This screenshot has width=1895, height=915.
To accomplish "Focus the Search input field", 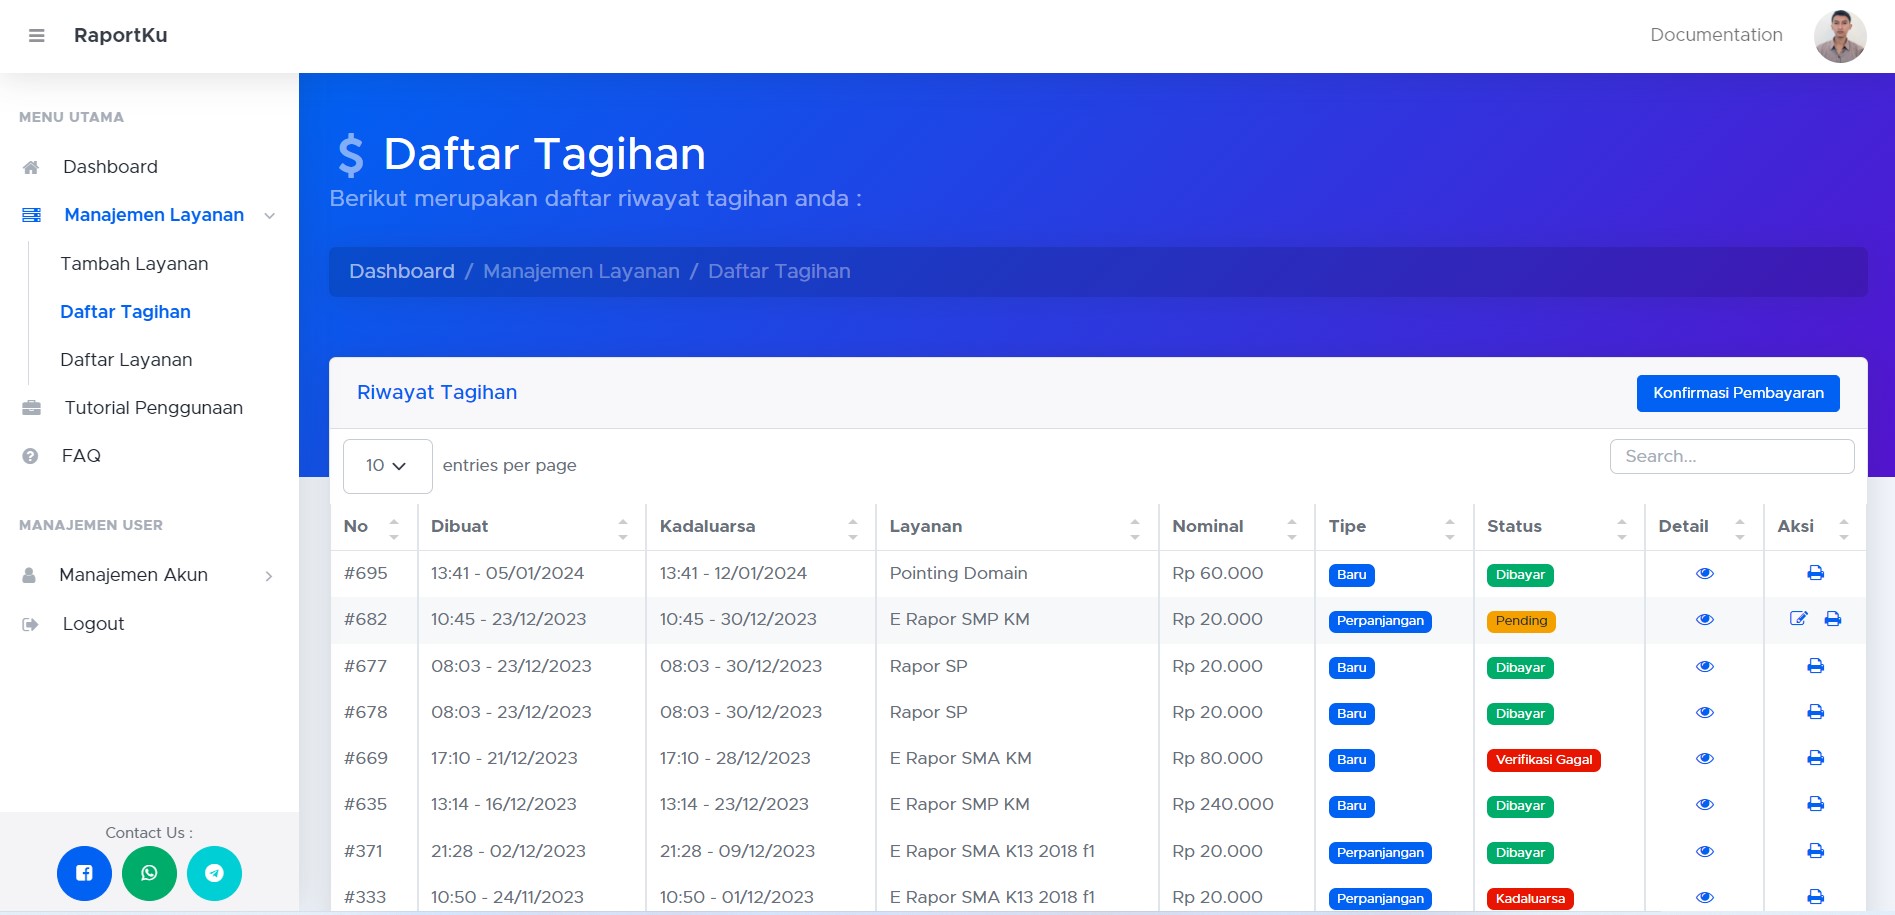I will [1732, 456].
